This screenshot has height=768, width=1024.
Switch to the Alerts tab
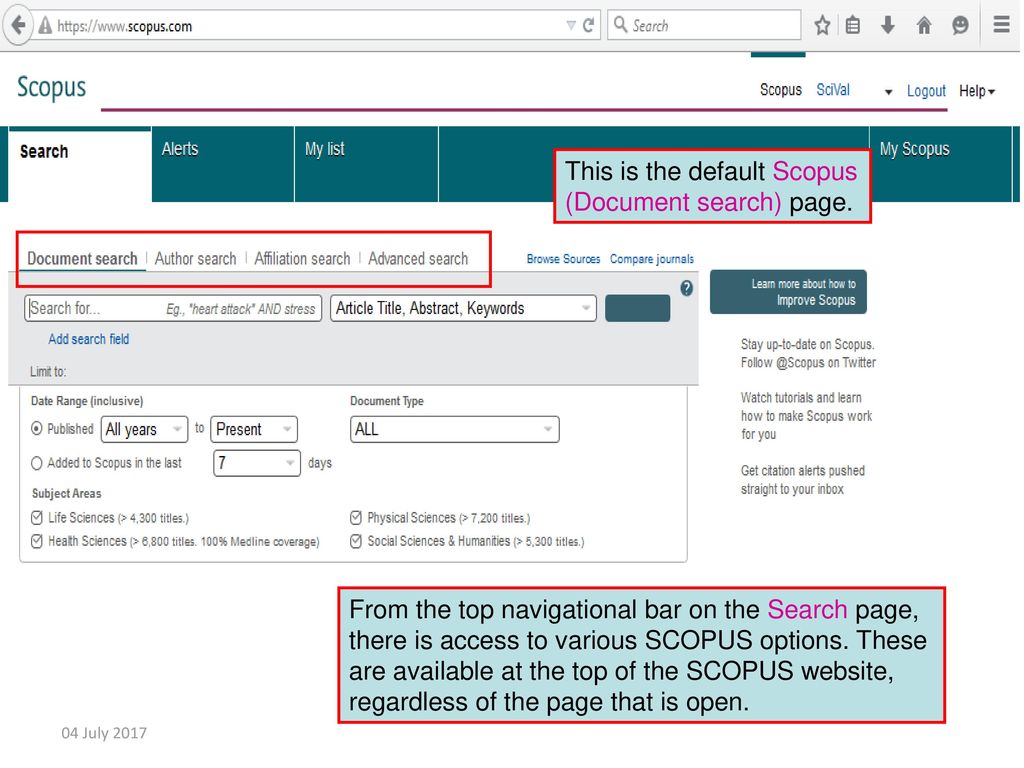[x=223, y=164]
